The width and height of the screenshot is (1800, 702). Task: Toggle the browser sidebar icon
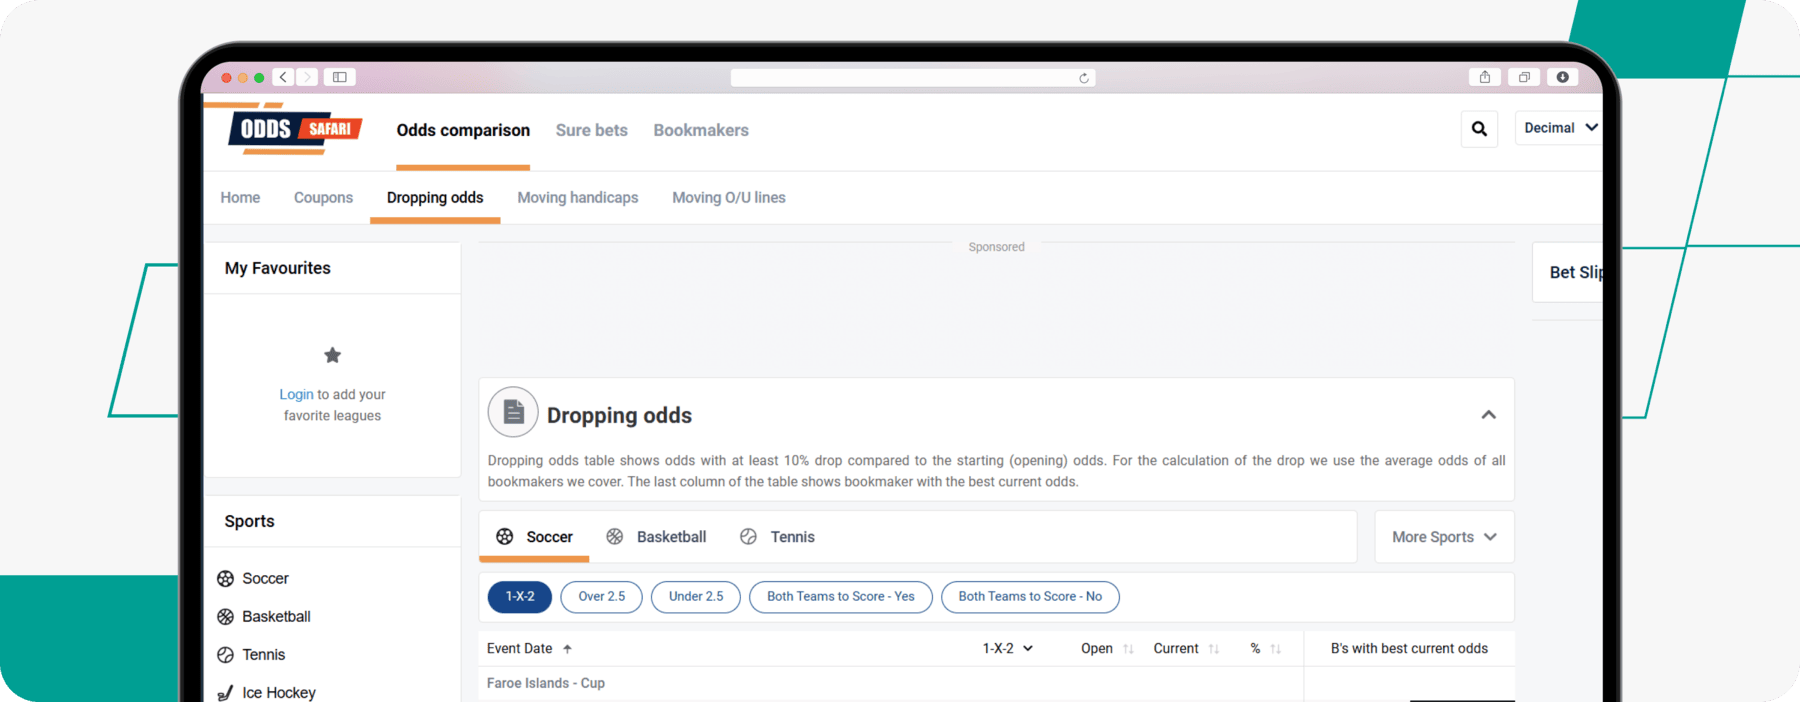(x=340, y=77)
